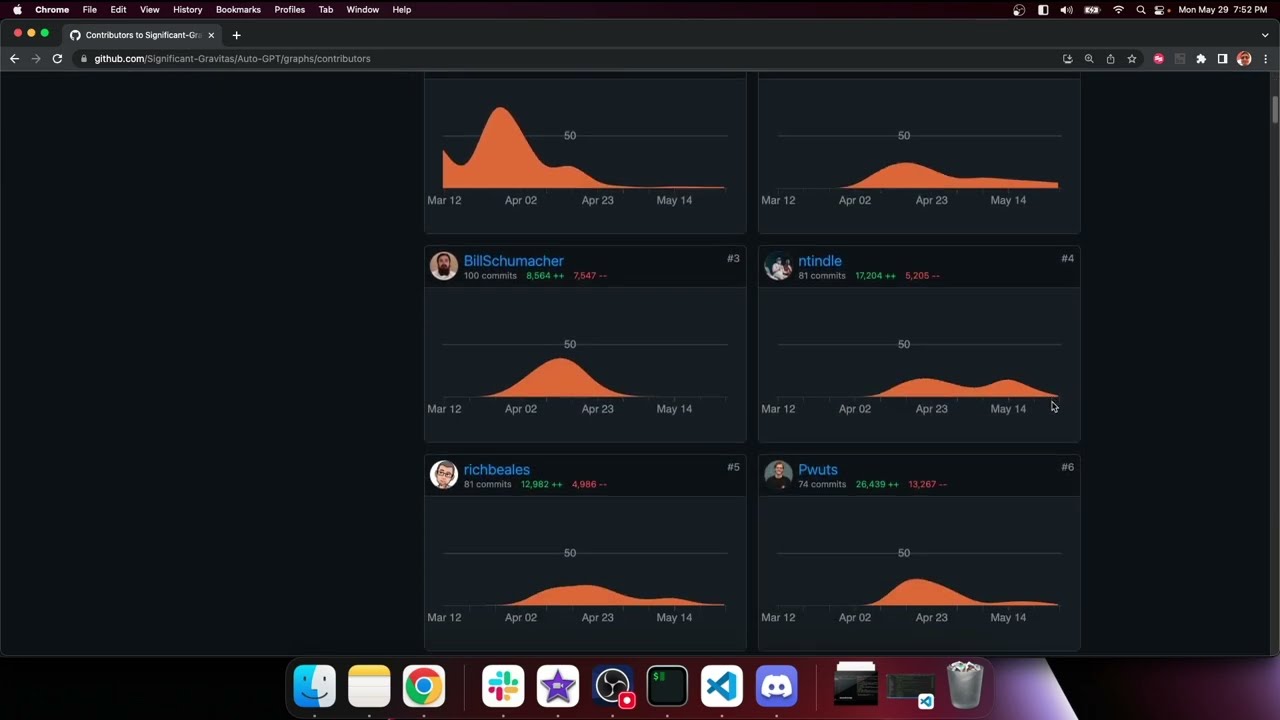Image resolution: width=1280 pixels, height=720 pixels.
Task: Expand the tab search chevron
Action: pos(1265,35)
